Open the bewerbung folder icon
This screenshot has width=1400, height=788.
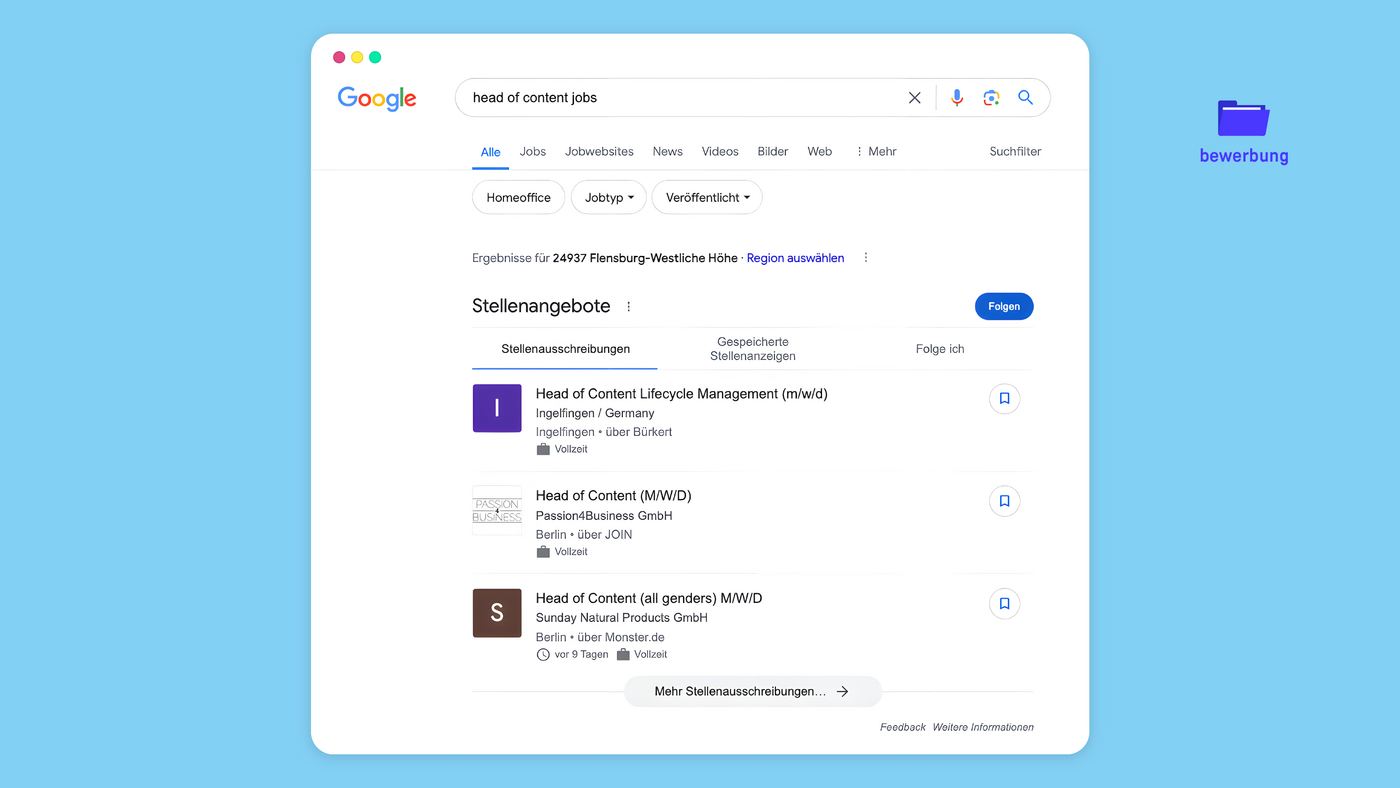coord(1243,118)
